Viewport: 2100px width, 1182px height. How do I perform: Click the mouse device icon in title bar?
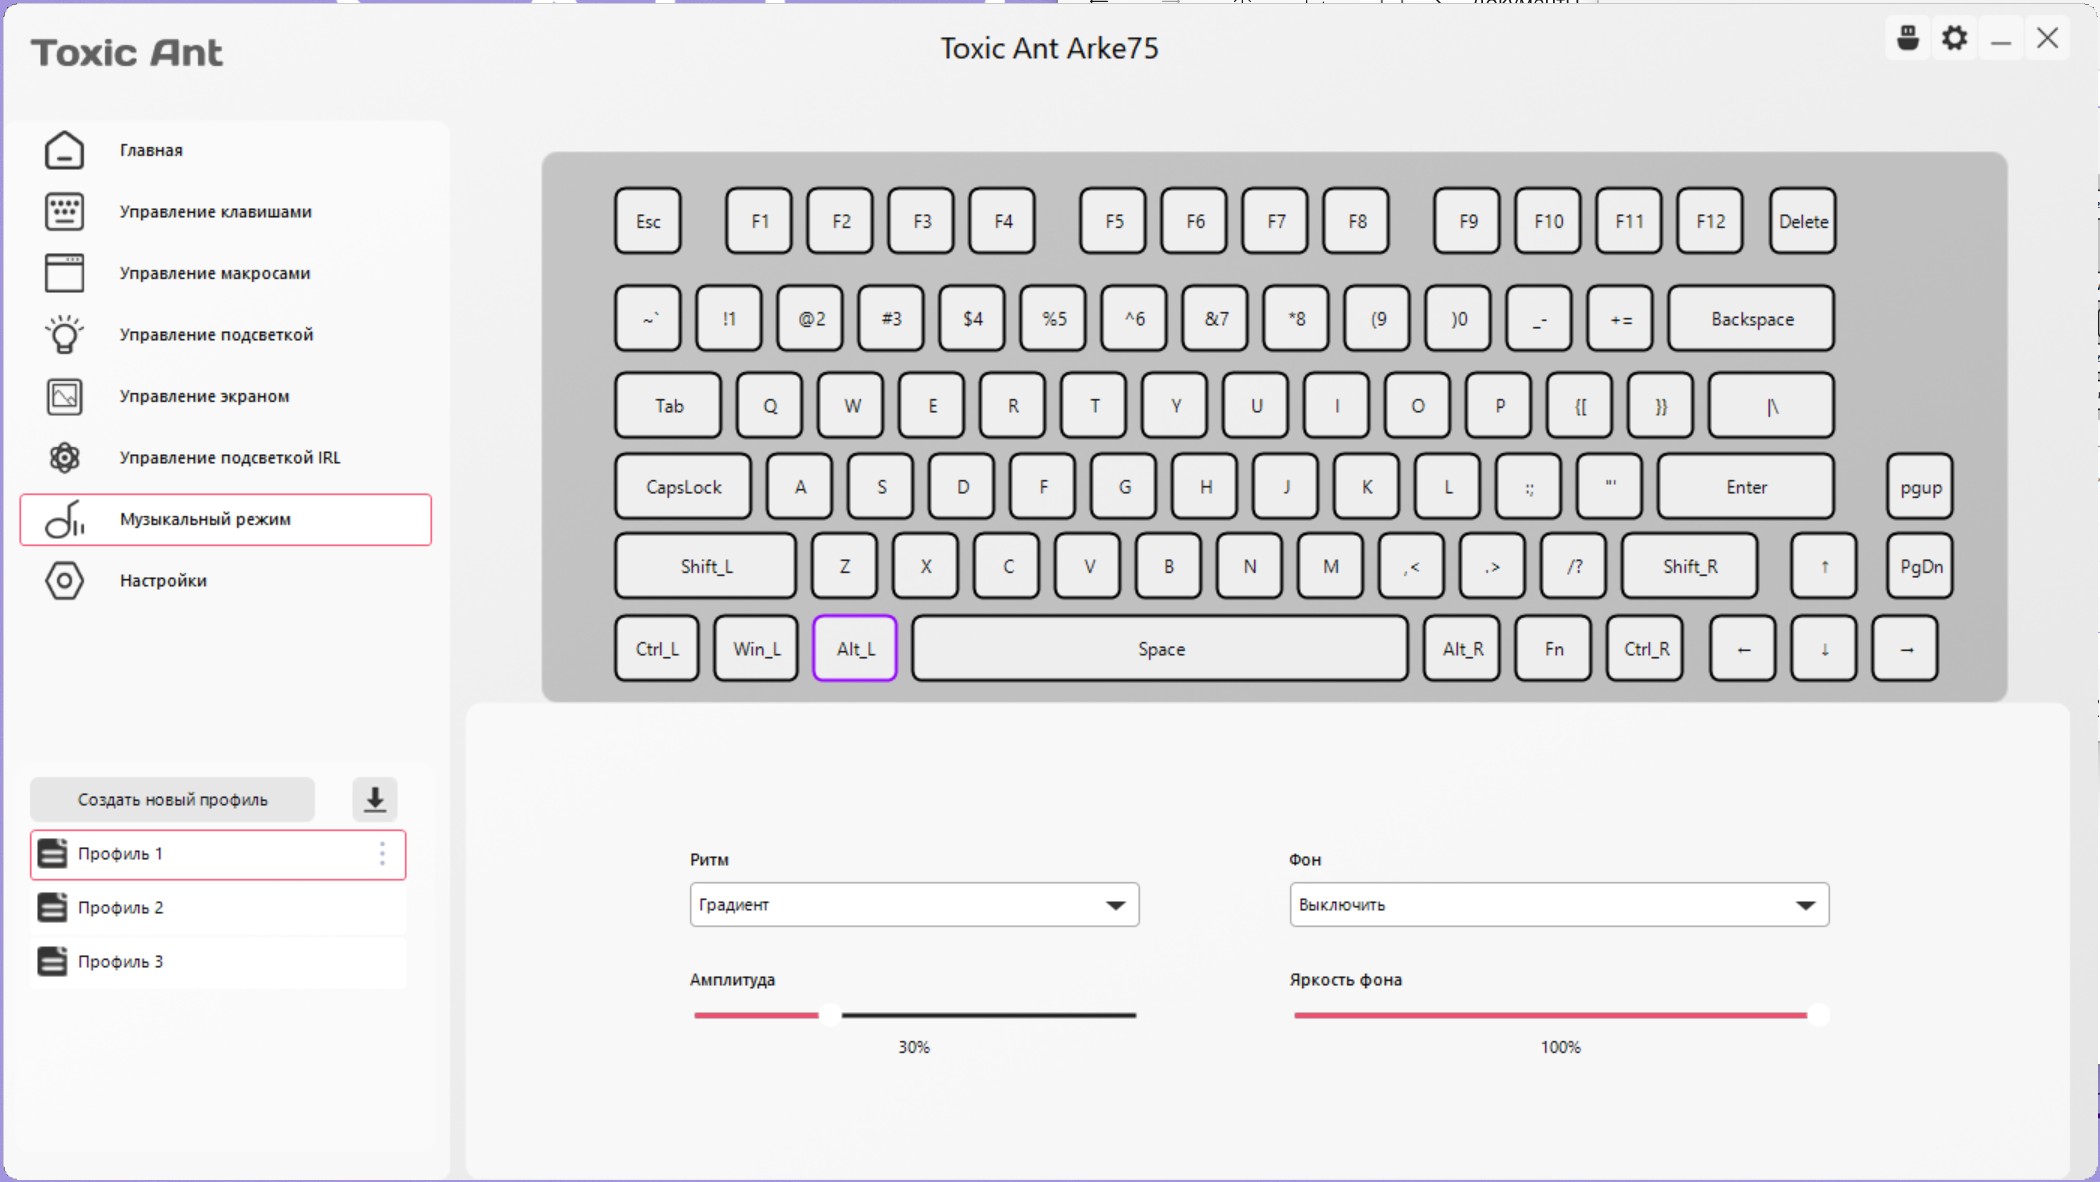(x=1908, y=39)
